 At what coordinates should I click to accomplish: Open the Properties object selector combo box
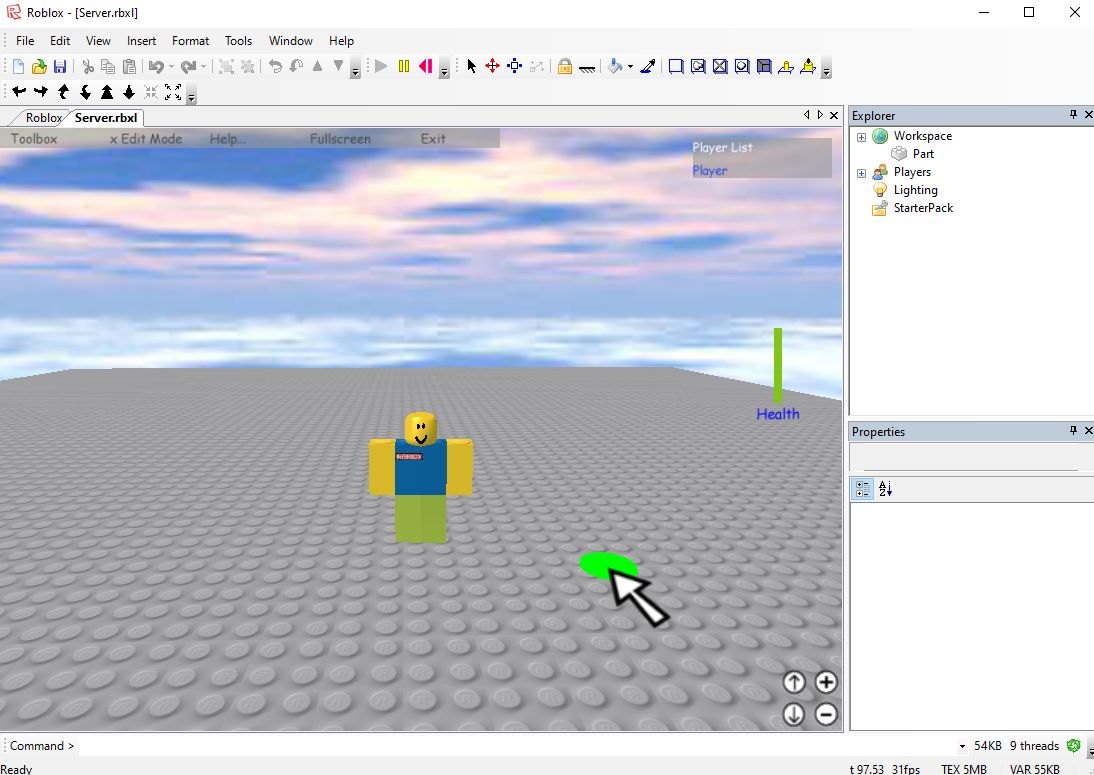[971, 458]
